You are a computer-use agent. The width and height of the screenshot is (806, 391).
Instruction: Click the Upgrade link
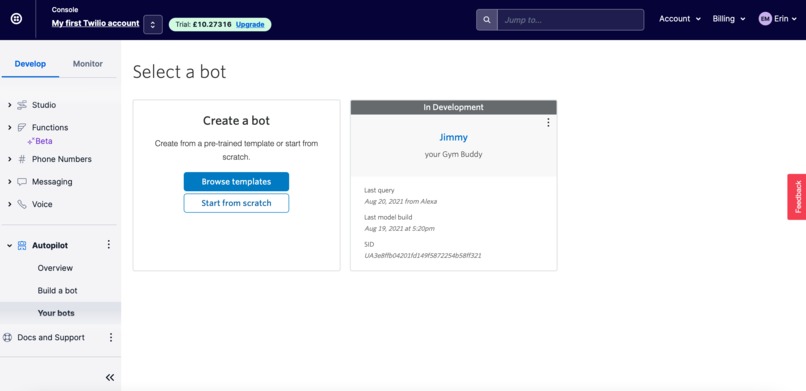pyautogui.click(x=250, y=25)
